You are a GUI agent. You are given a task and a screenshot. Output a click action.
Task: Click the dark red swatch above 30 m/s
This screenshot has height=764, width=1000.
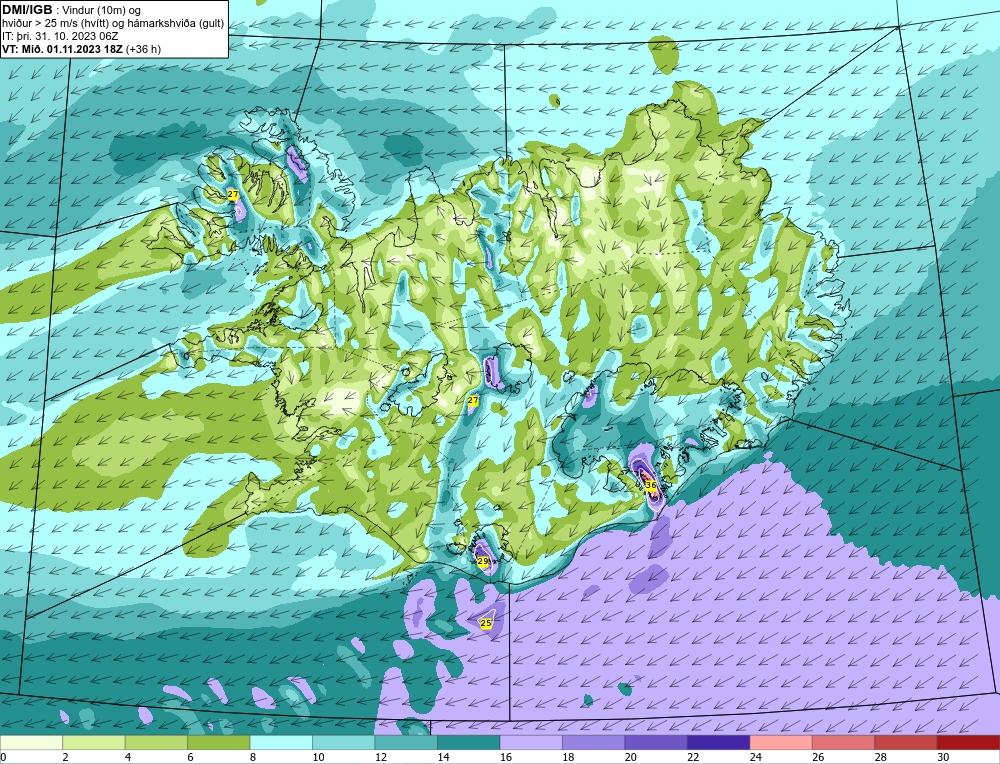969,742
